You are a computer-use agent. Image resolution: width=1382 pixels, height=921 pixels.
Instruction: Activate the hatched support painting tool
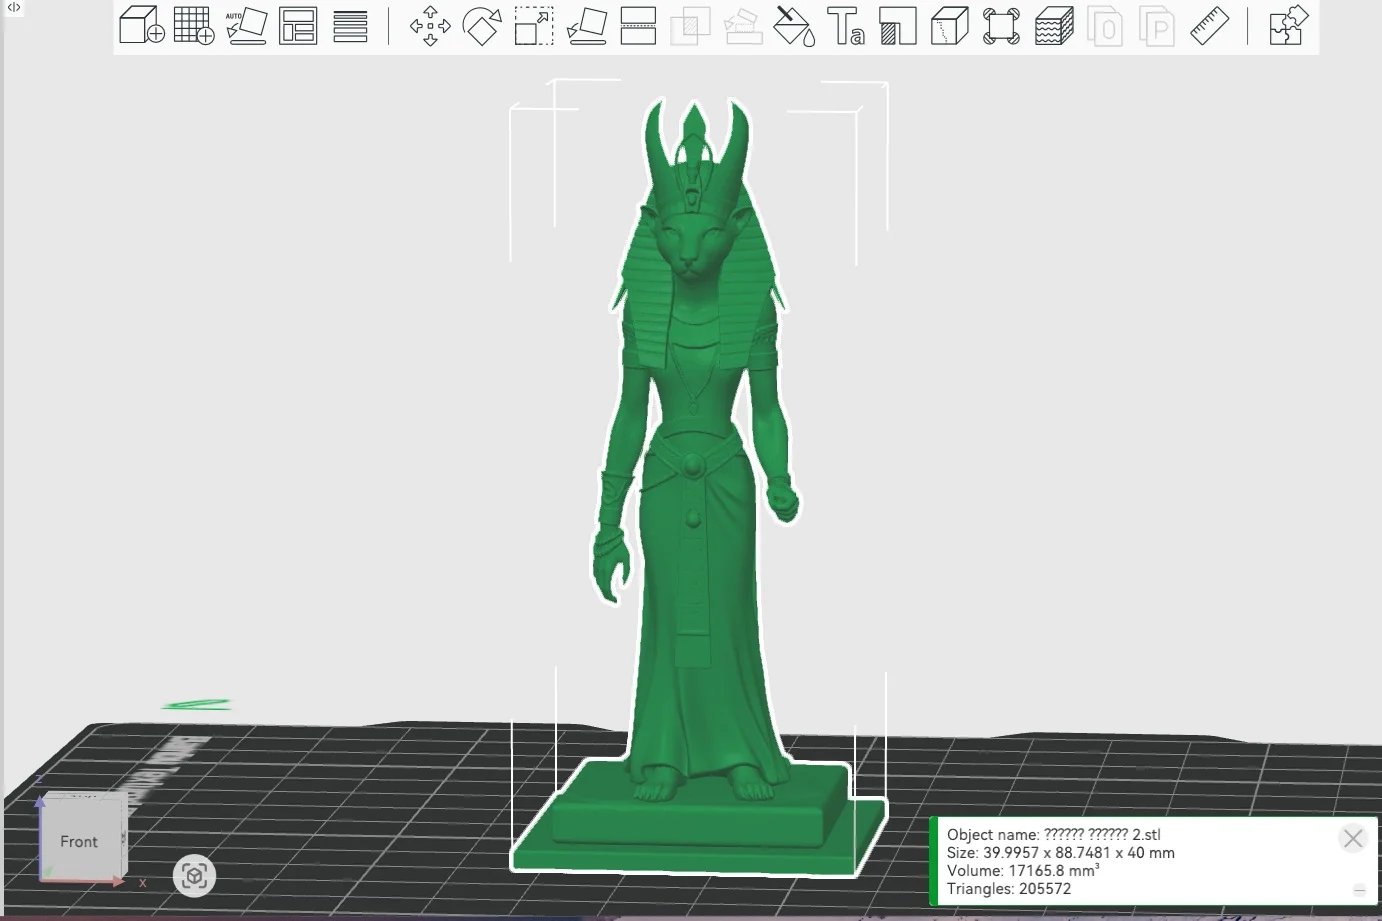click(898, 26)
